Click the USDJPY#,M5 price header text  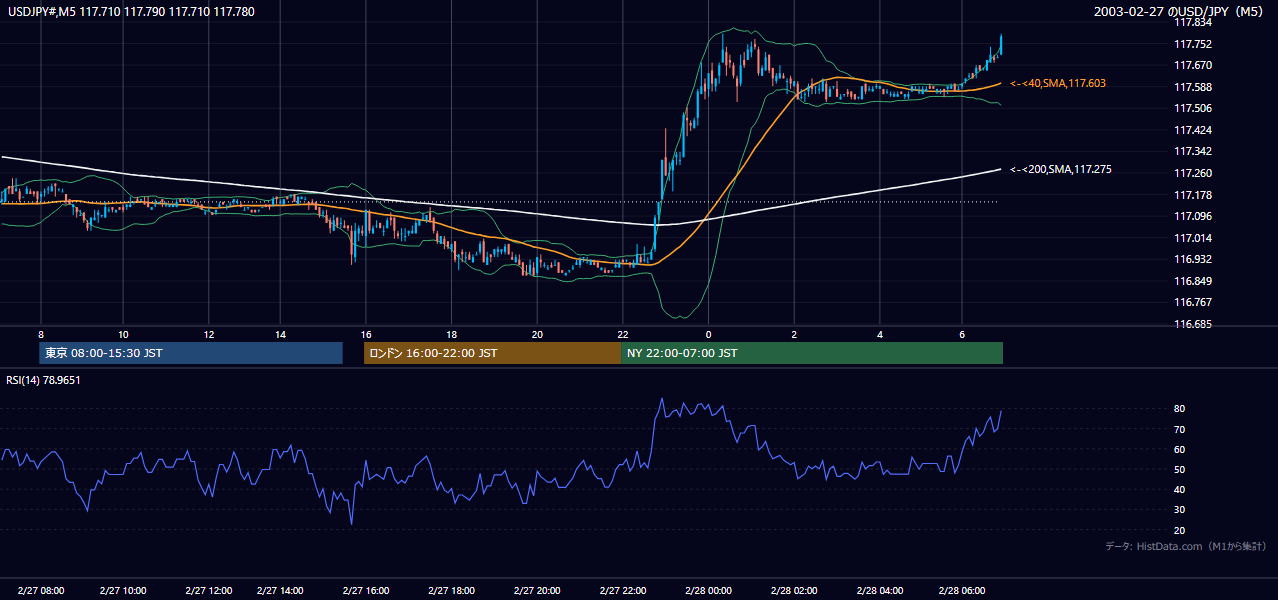click(131, 12)
